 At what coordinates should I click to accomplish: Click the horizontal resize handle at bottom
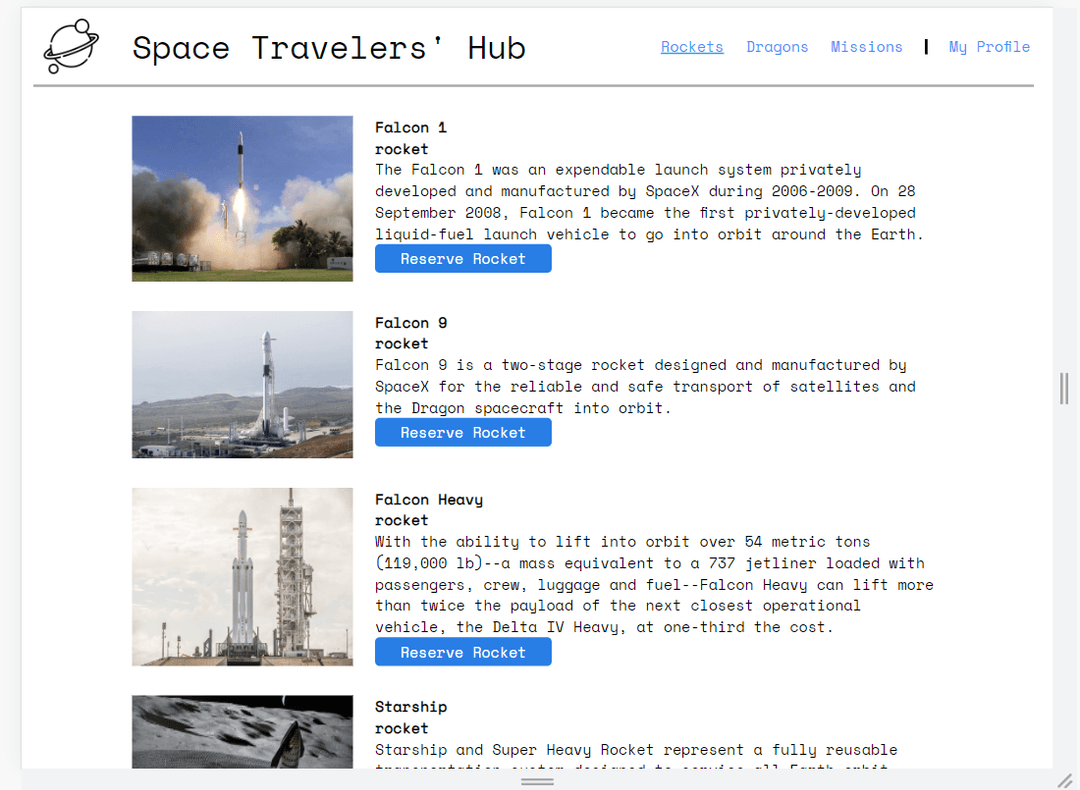tap(537, 782)
